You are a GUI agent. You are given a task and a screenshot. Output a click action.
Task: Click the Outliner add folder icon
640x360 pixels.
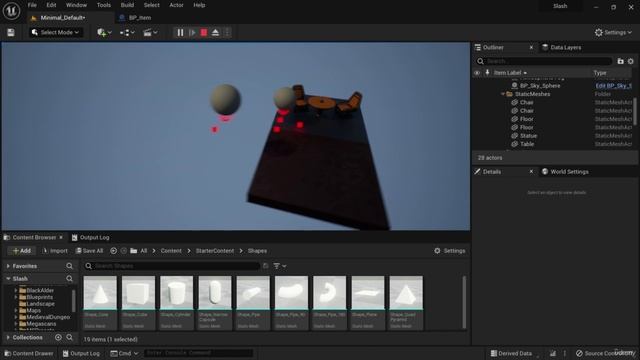(620, 61)
